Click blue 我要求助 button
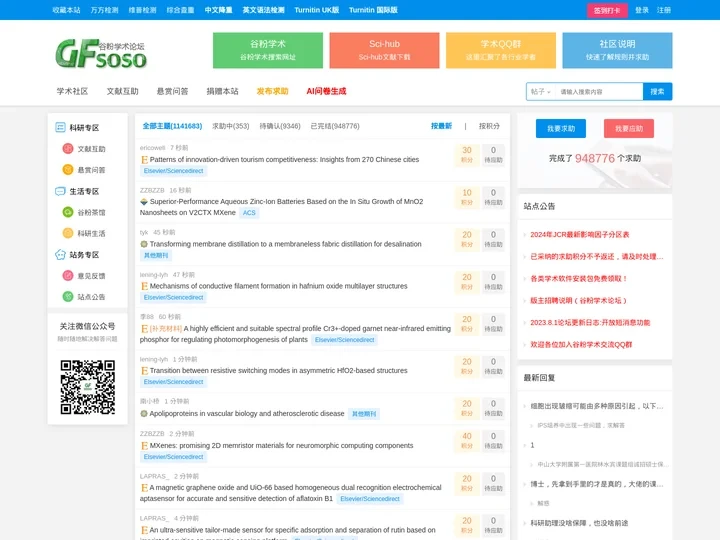Screen dimensions: 720x540 (561, 129)
